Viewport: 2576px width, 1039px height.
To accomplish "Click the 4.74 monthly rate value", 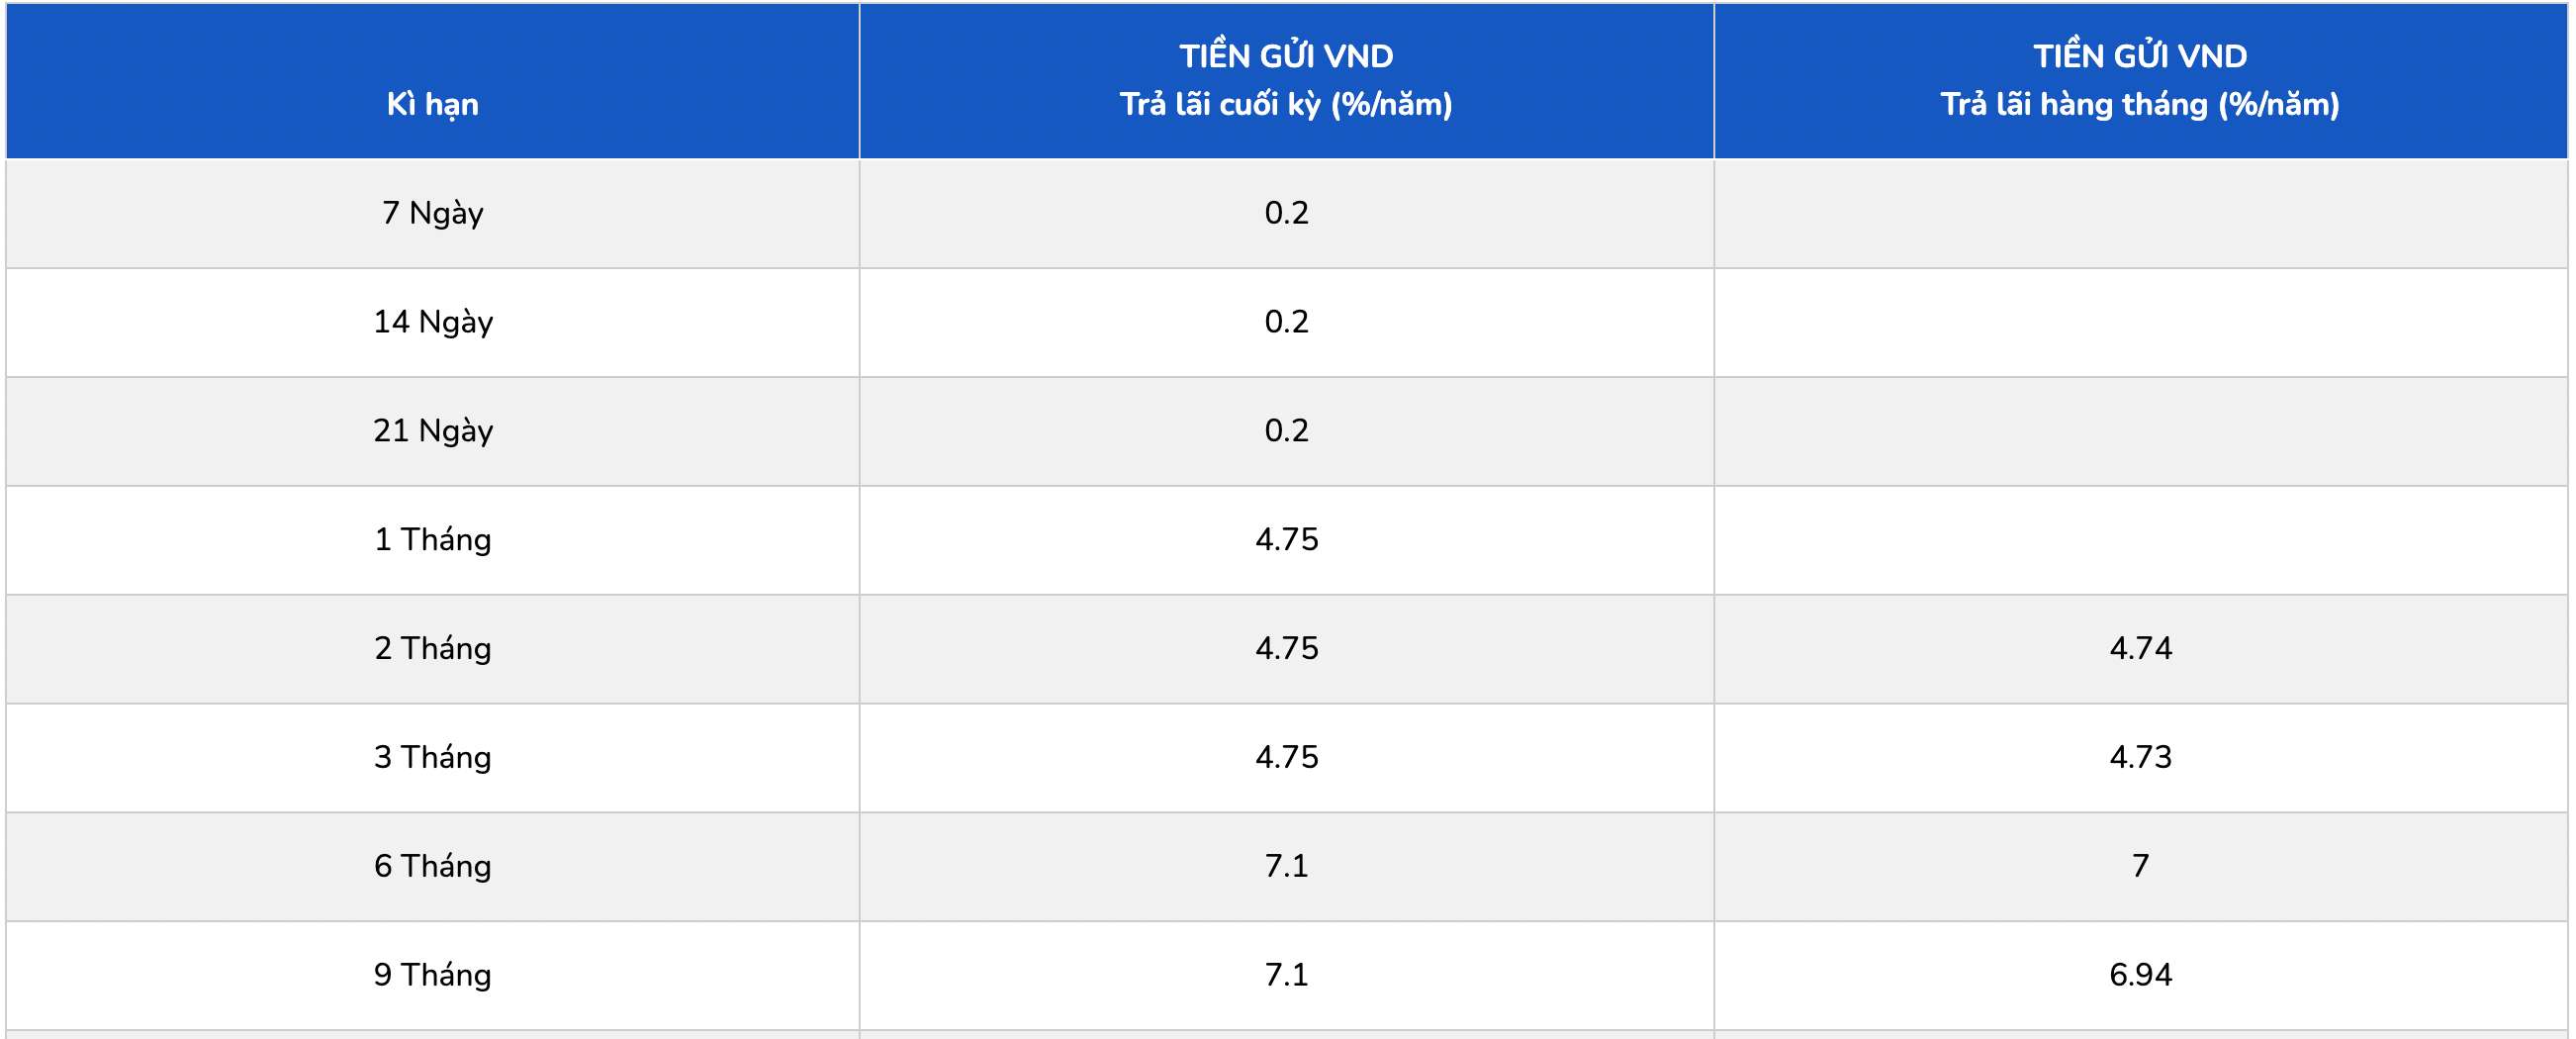I will [2140, 649].
